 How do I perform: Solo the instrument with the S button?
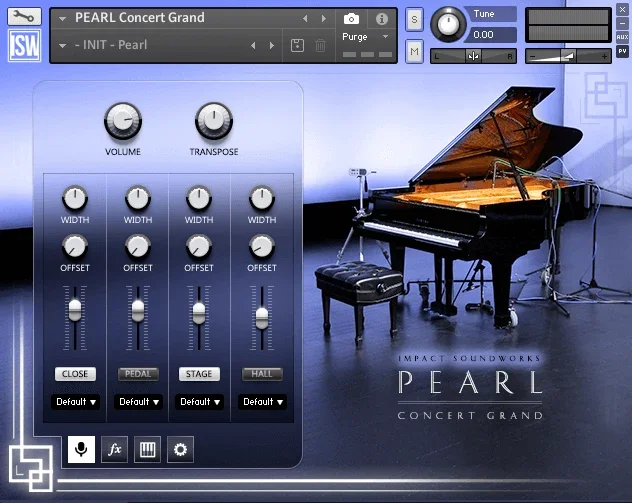click(414, 19)
